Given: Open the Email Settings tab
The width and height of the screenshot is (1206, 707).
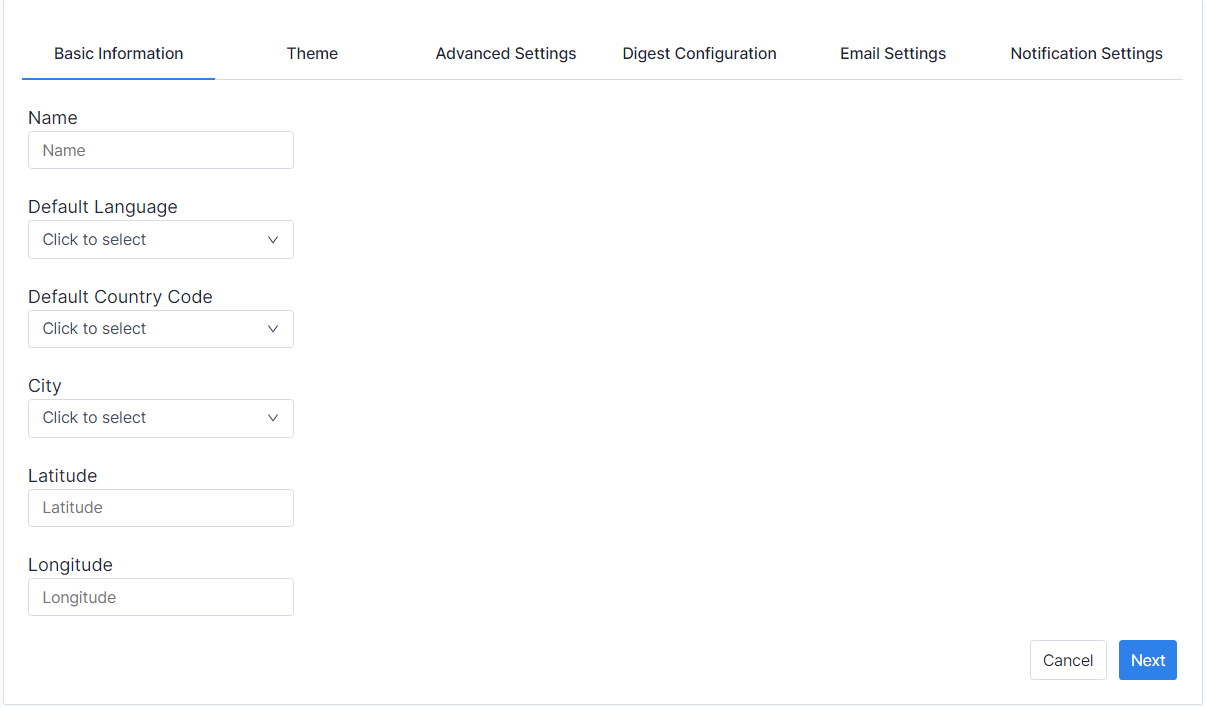Looking at the screenshot, I should tap(892, 54).
